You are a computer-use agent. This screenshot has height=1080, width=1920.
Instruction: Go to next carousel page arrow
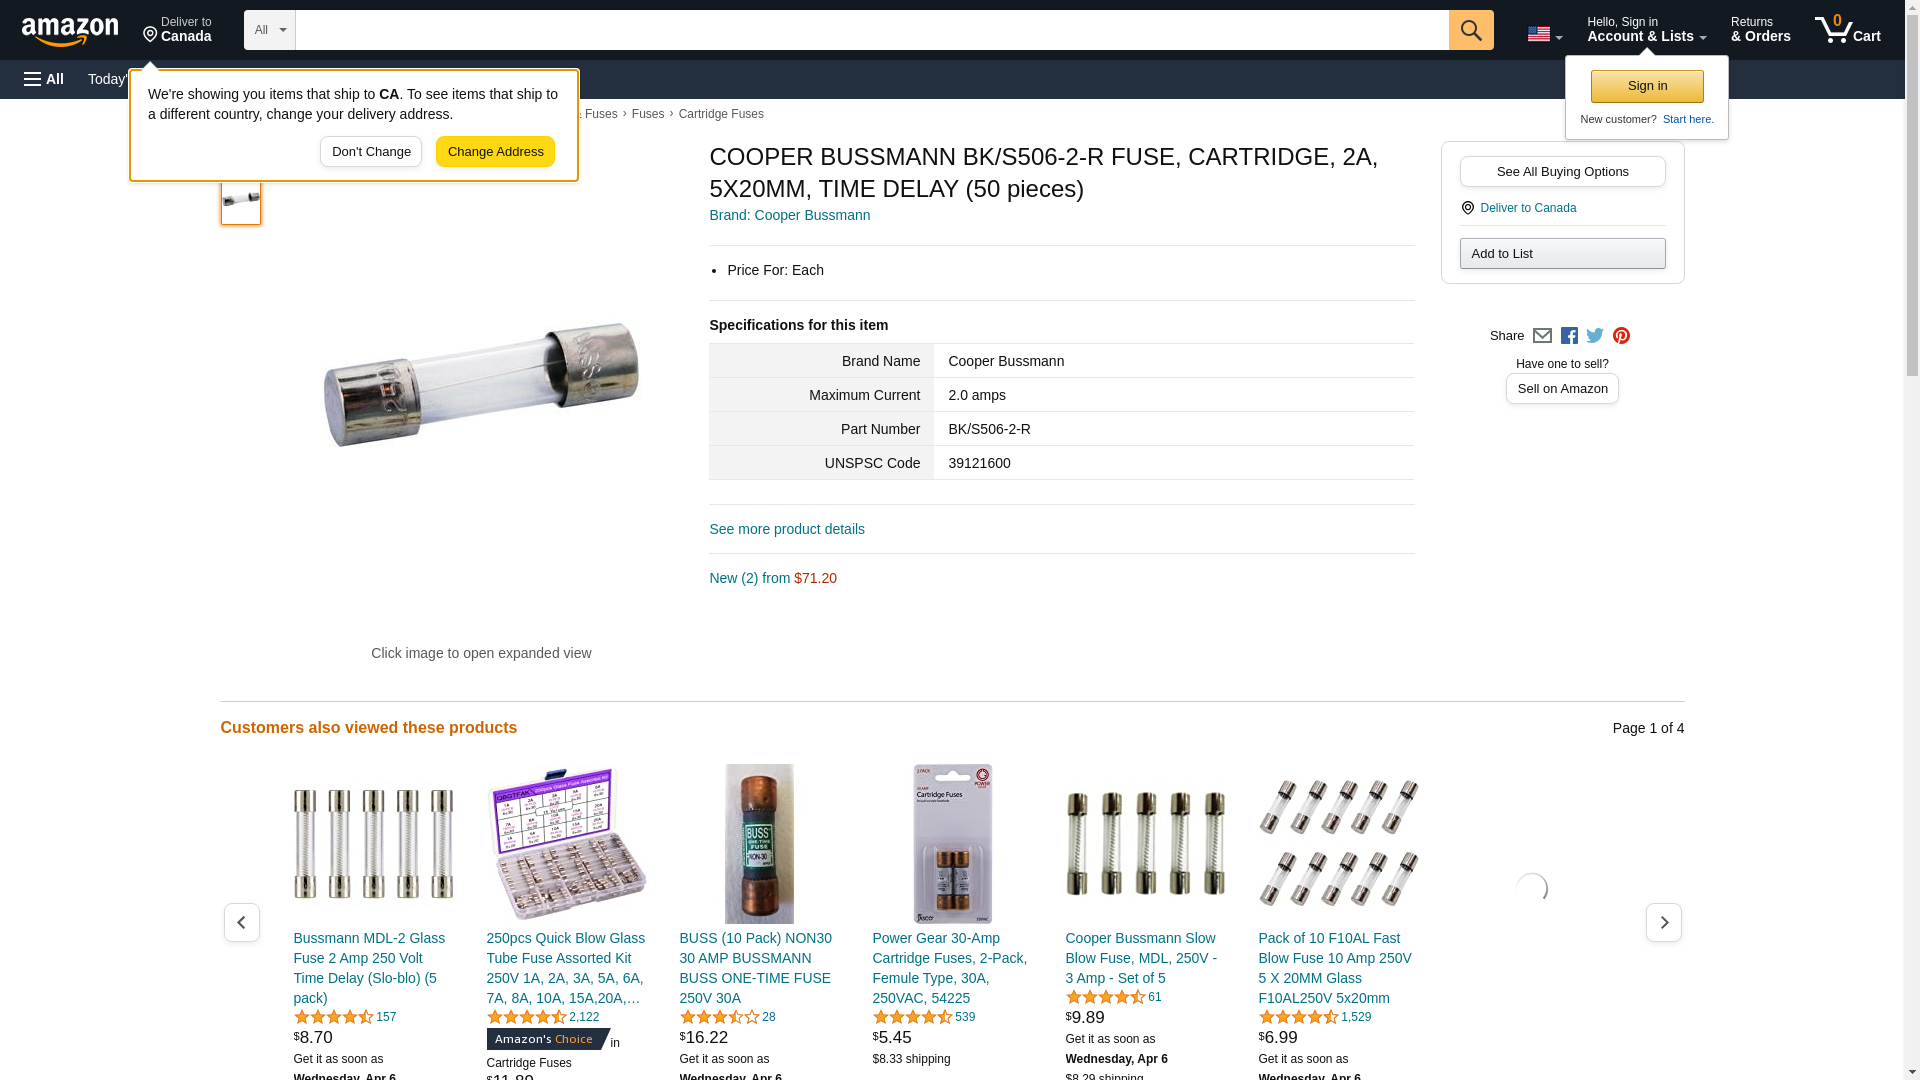[1663, 922]
